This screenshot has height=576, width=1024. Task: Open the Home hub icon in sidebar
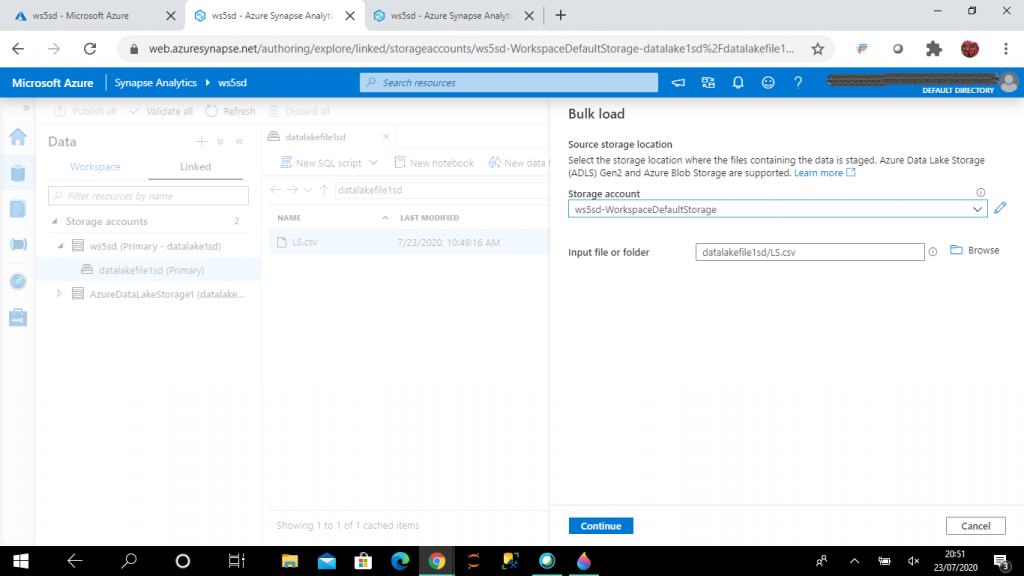tap(18, 136)
